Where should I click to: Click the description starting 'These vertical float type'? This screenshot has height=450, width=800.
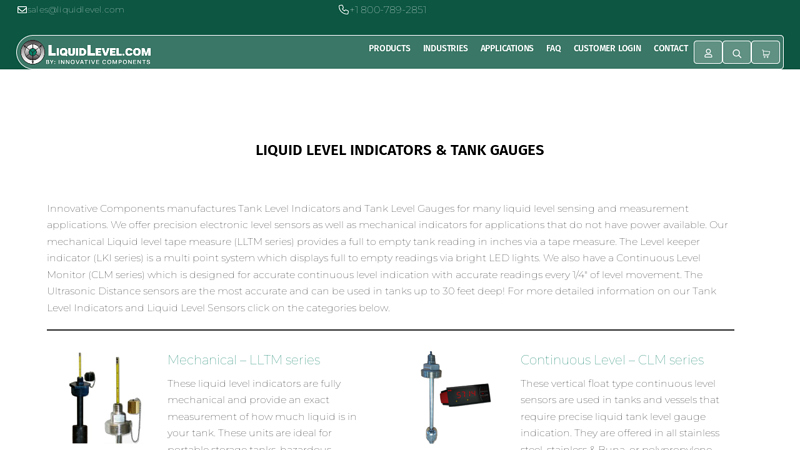[x=620, y=414]
